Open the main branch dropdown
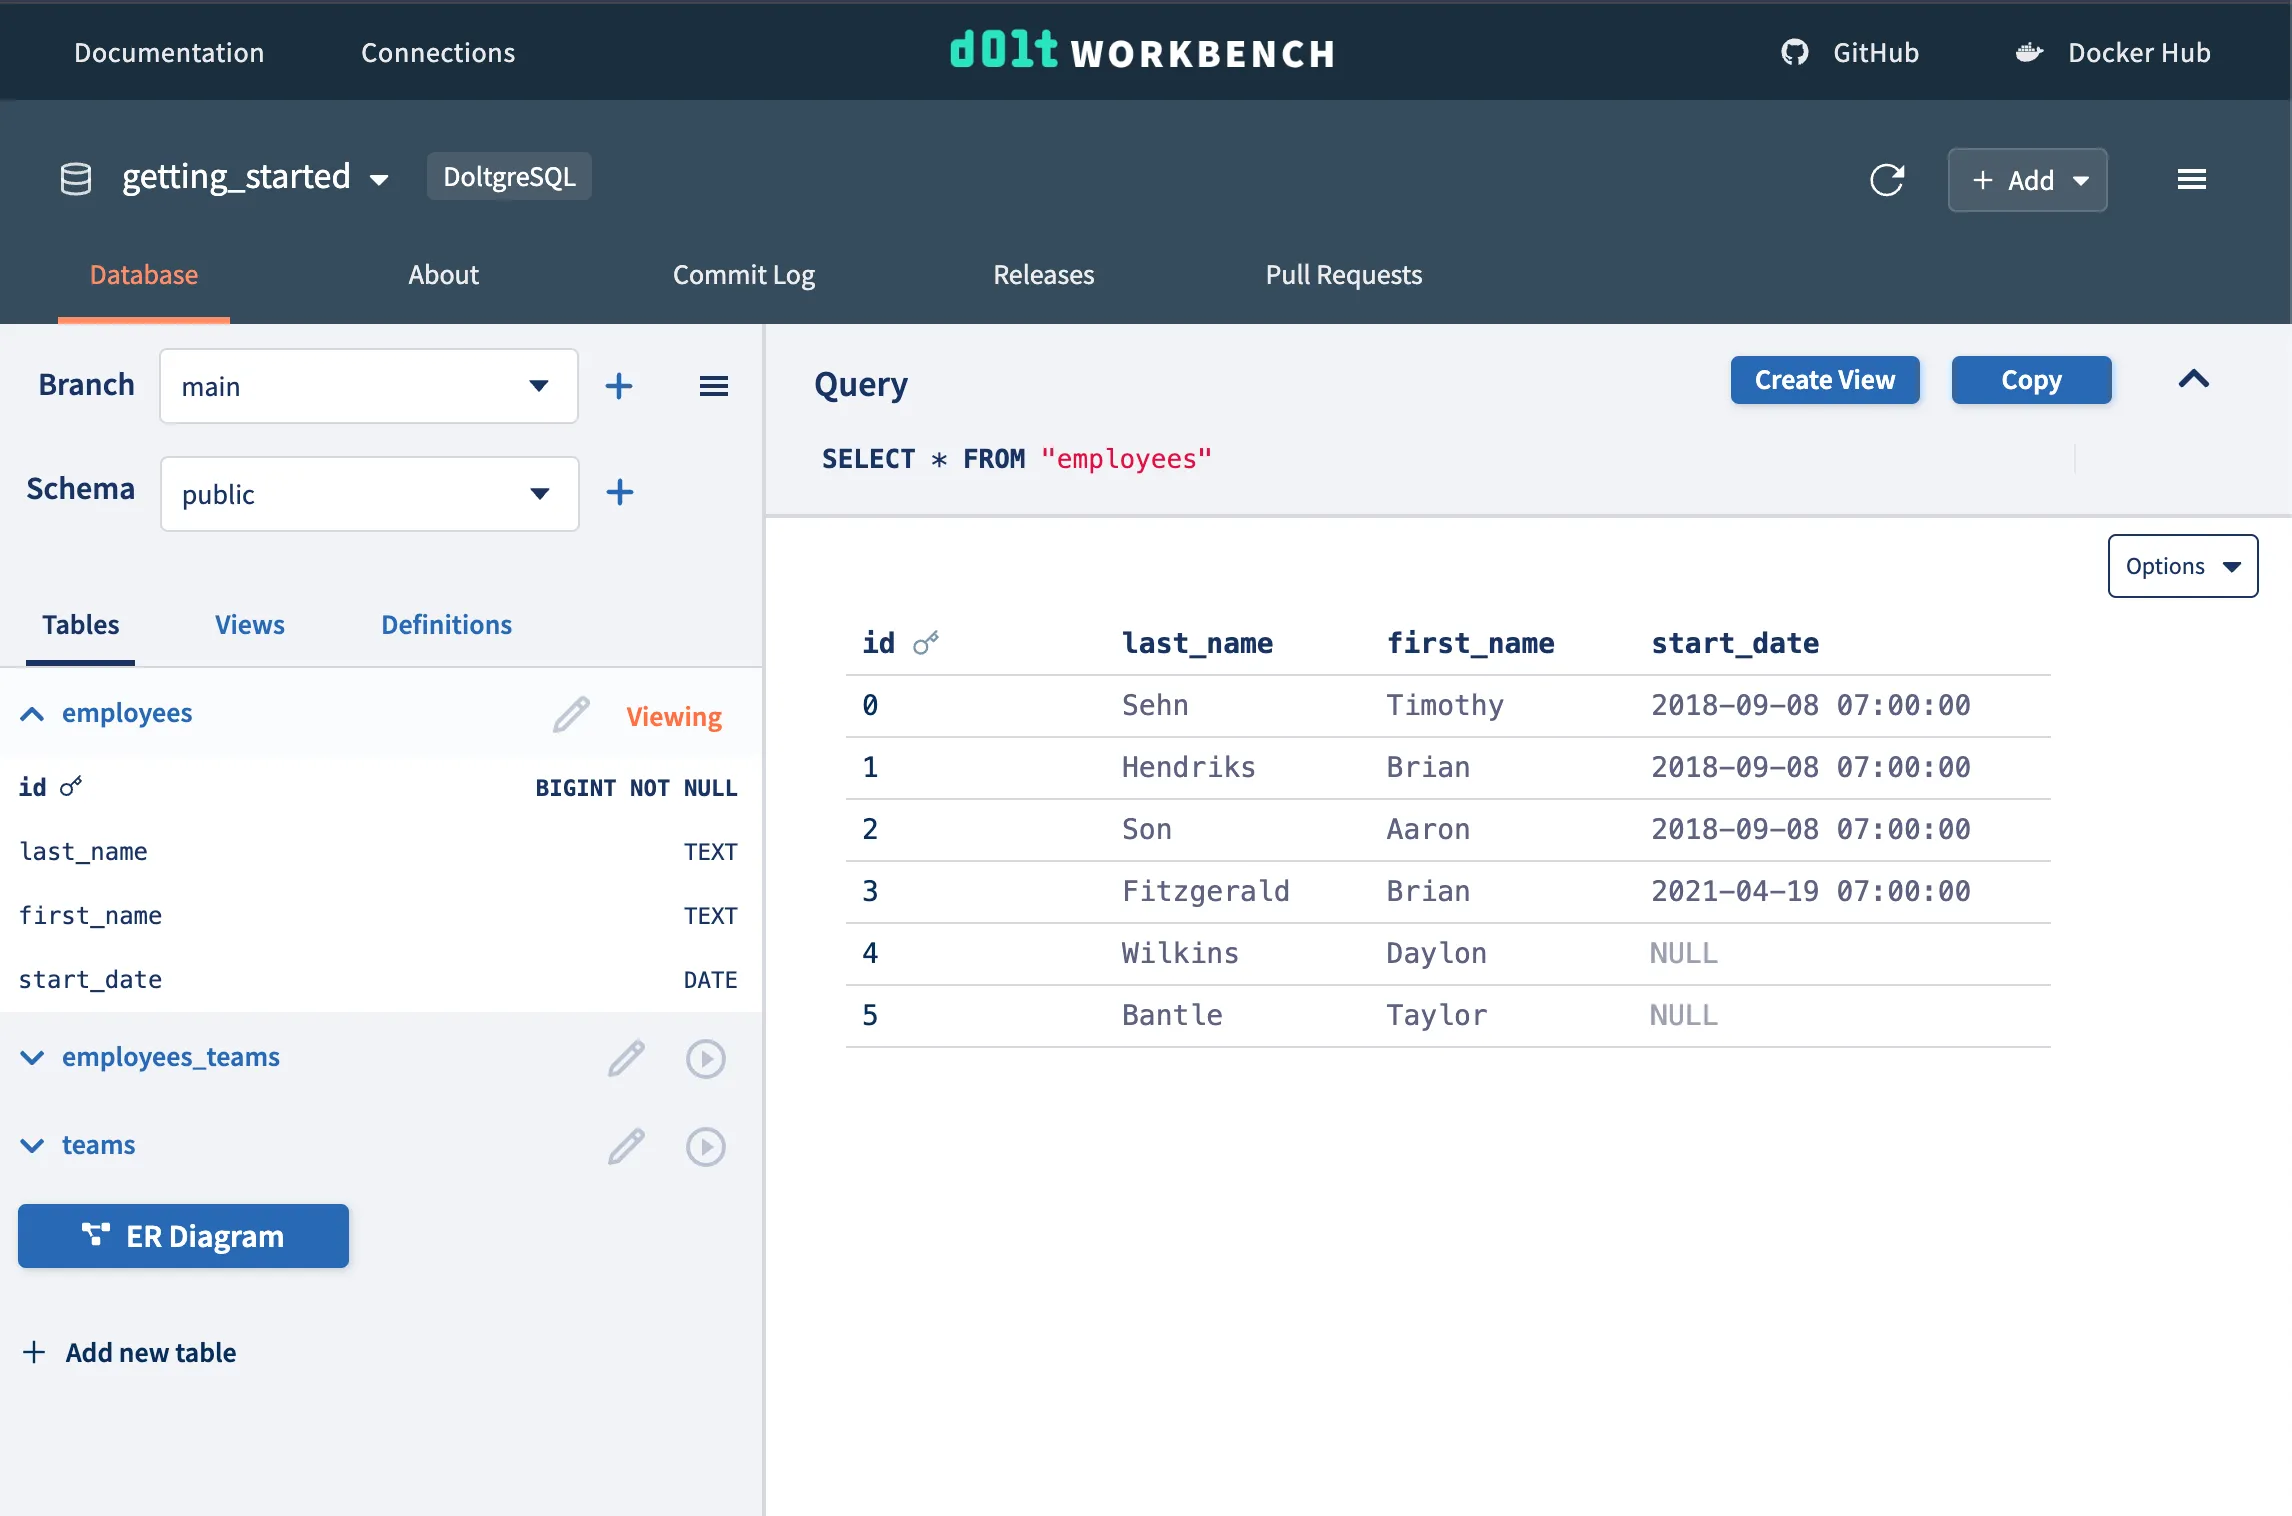 coord(368,386)
